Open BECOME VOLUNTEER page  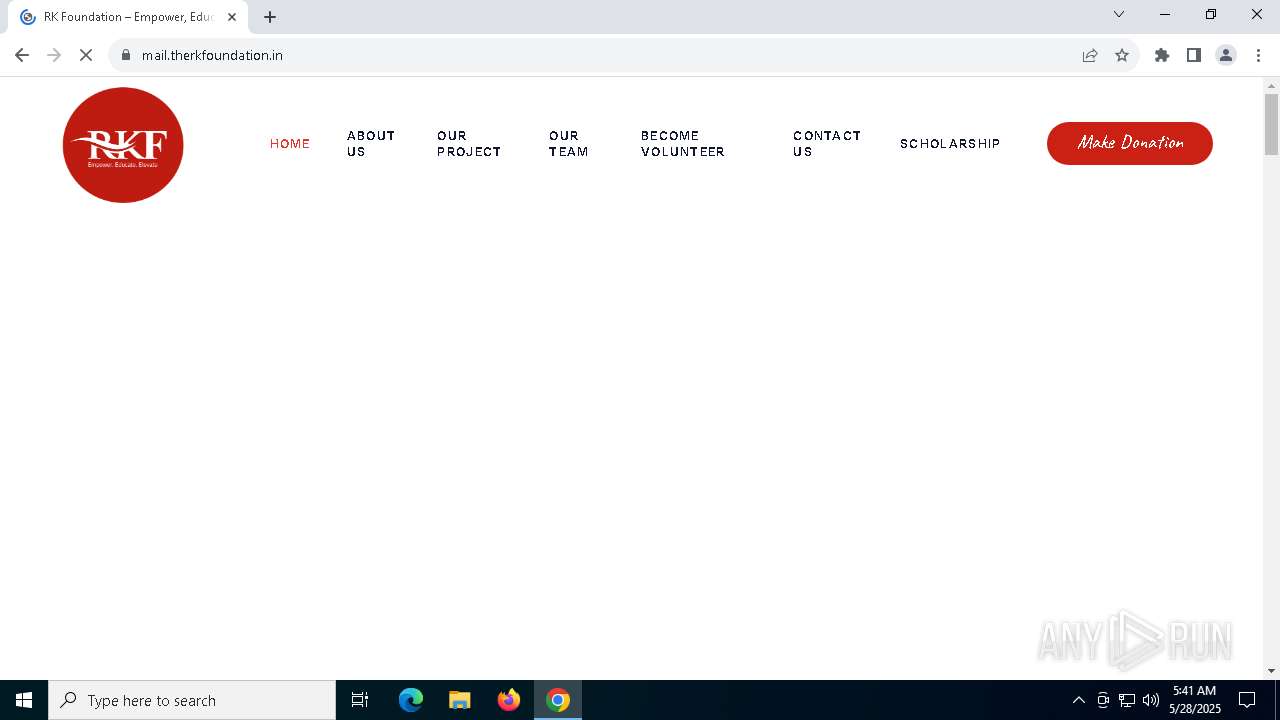[683, 144]
